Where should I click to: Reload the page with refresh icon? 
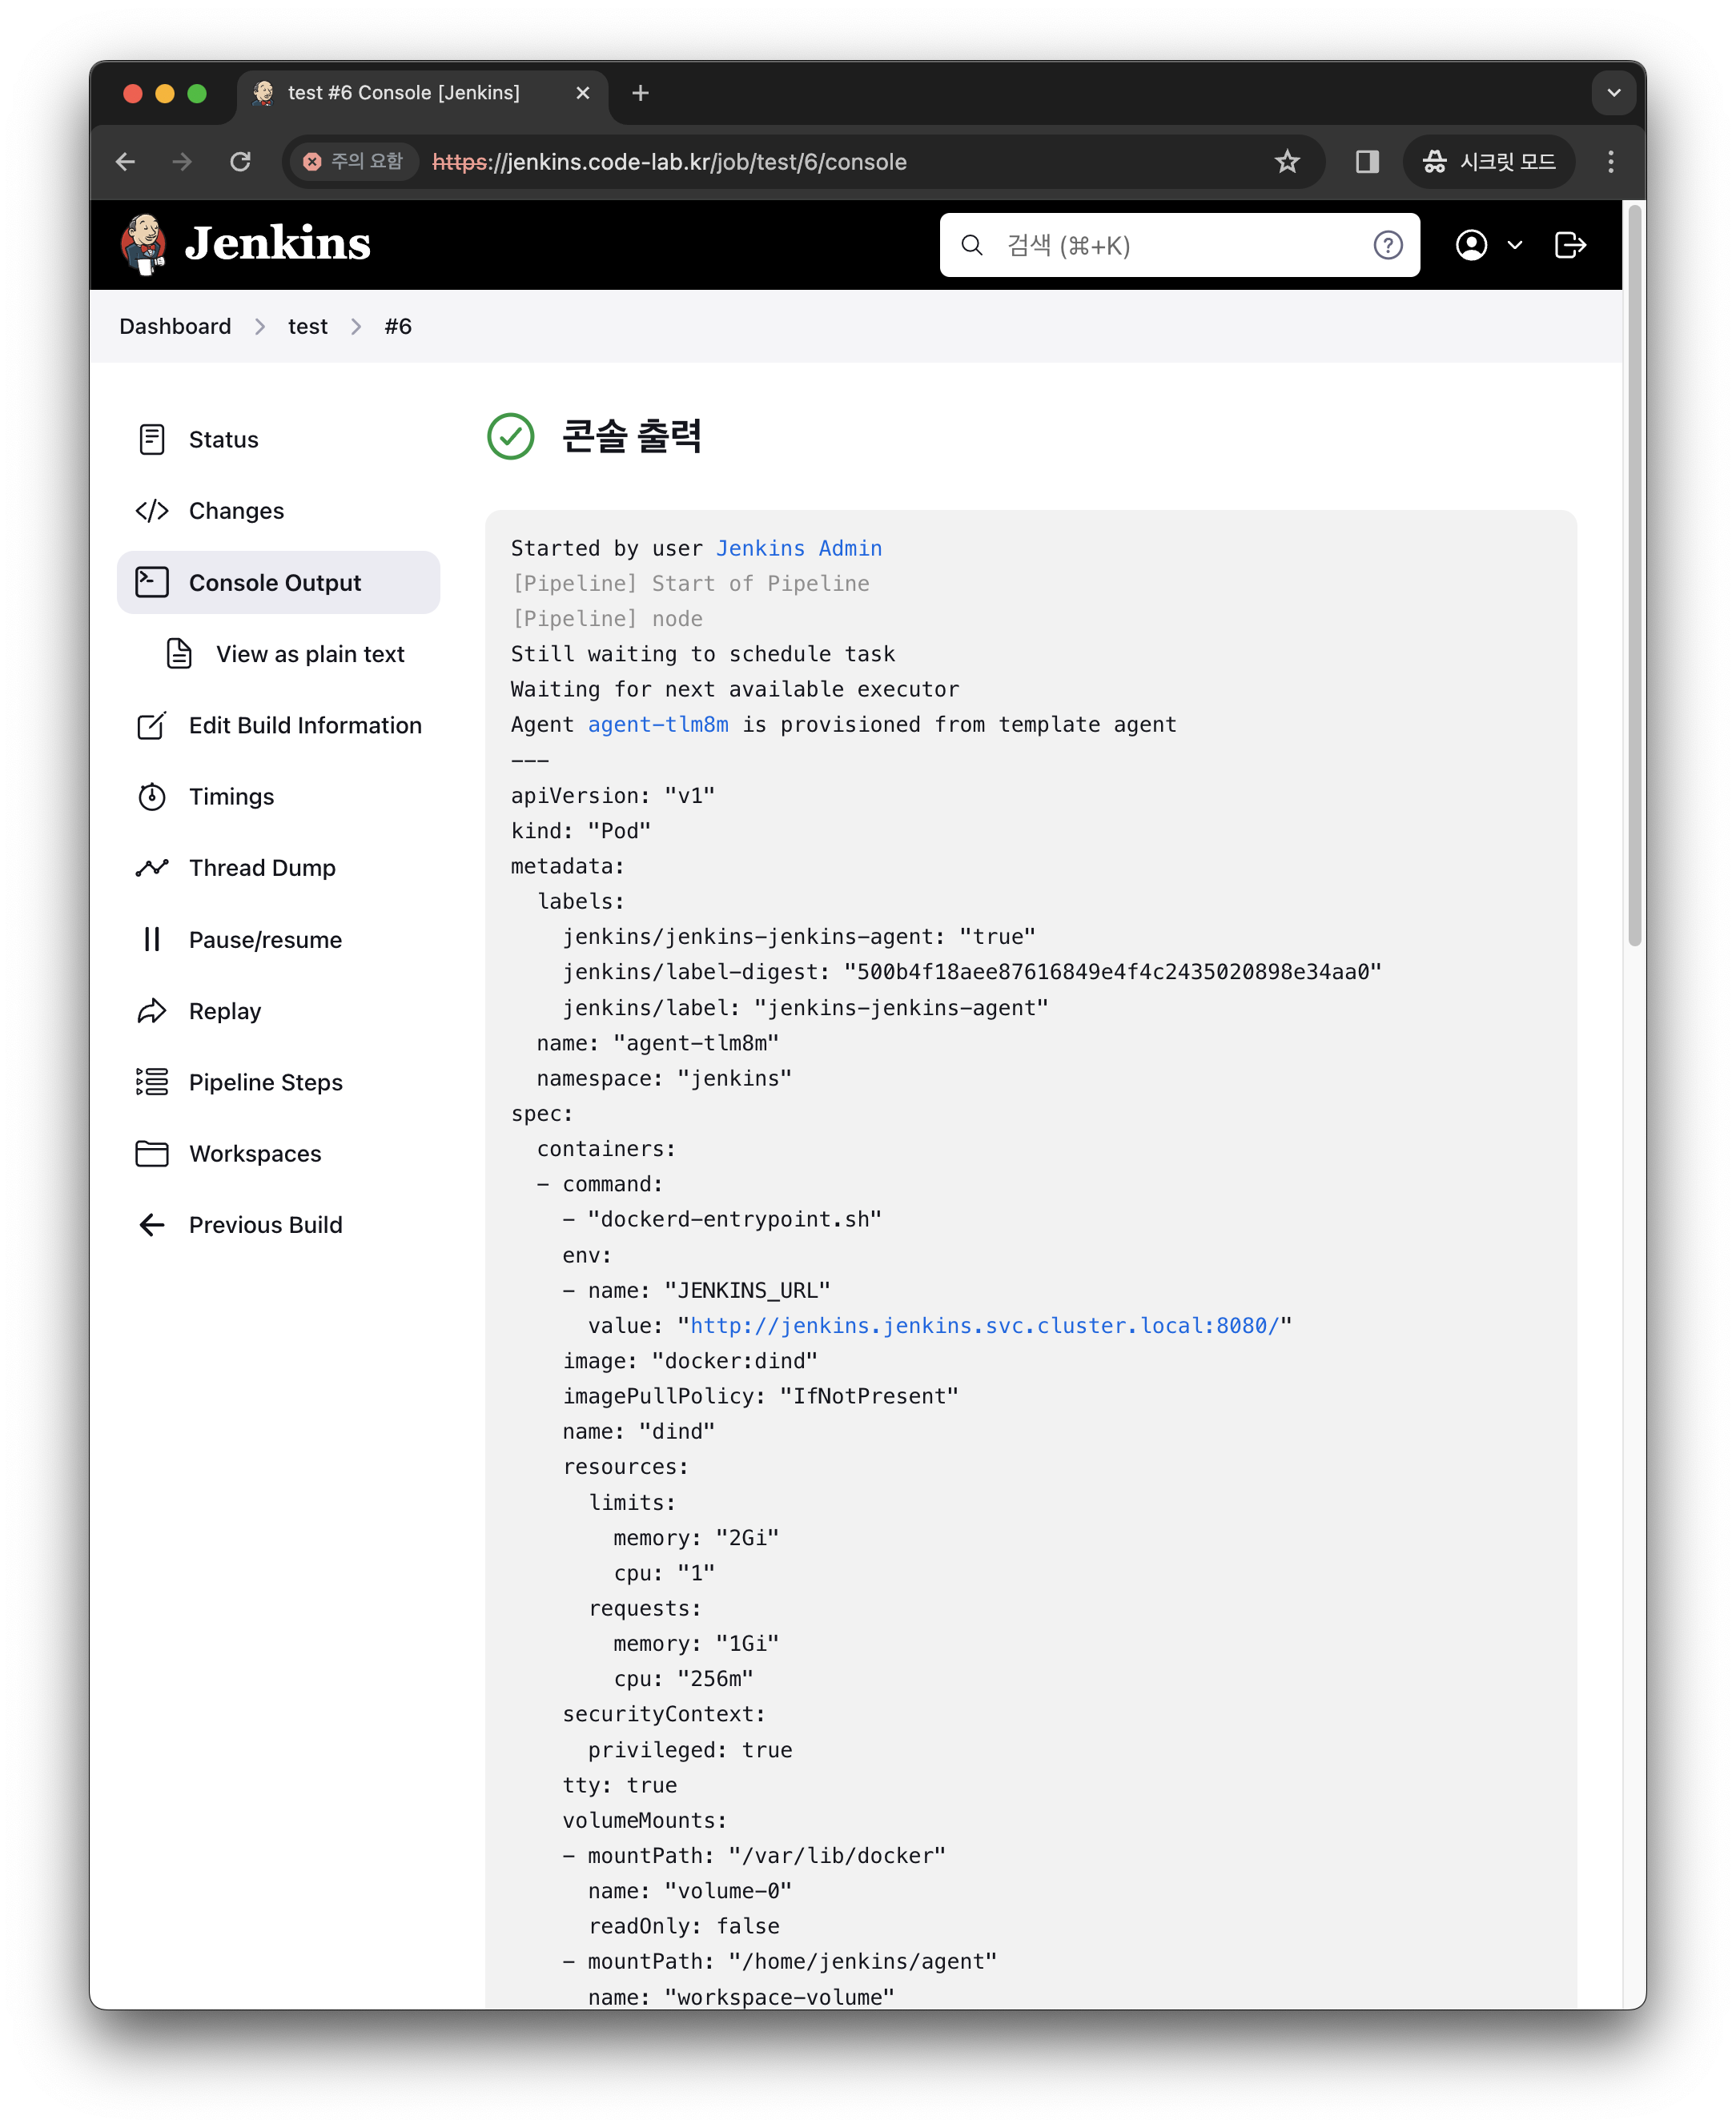point(240,162)
